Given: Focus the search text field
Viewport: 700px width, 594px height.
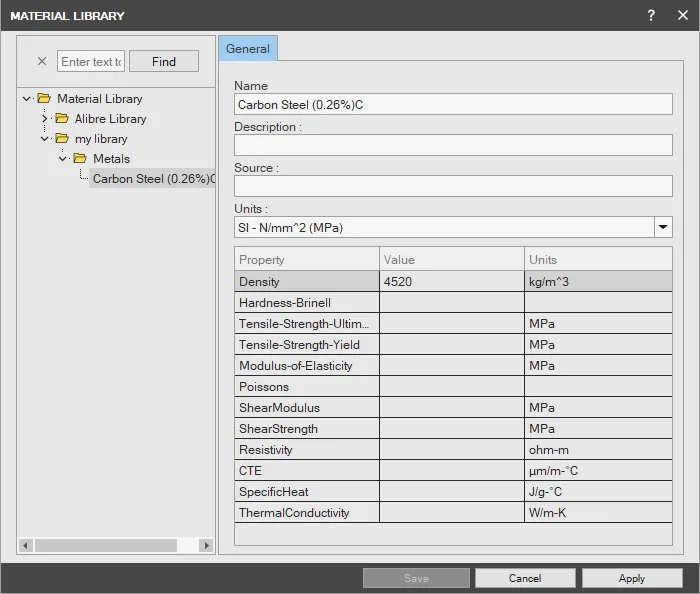Looking at the screenshot, I should click(91, 61).
